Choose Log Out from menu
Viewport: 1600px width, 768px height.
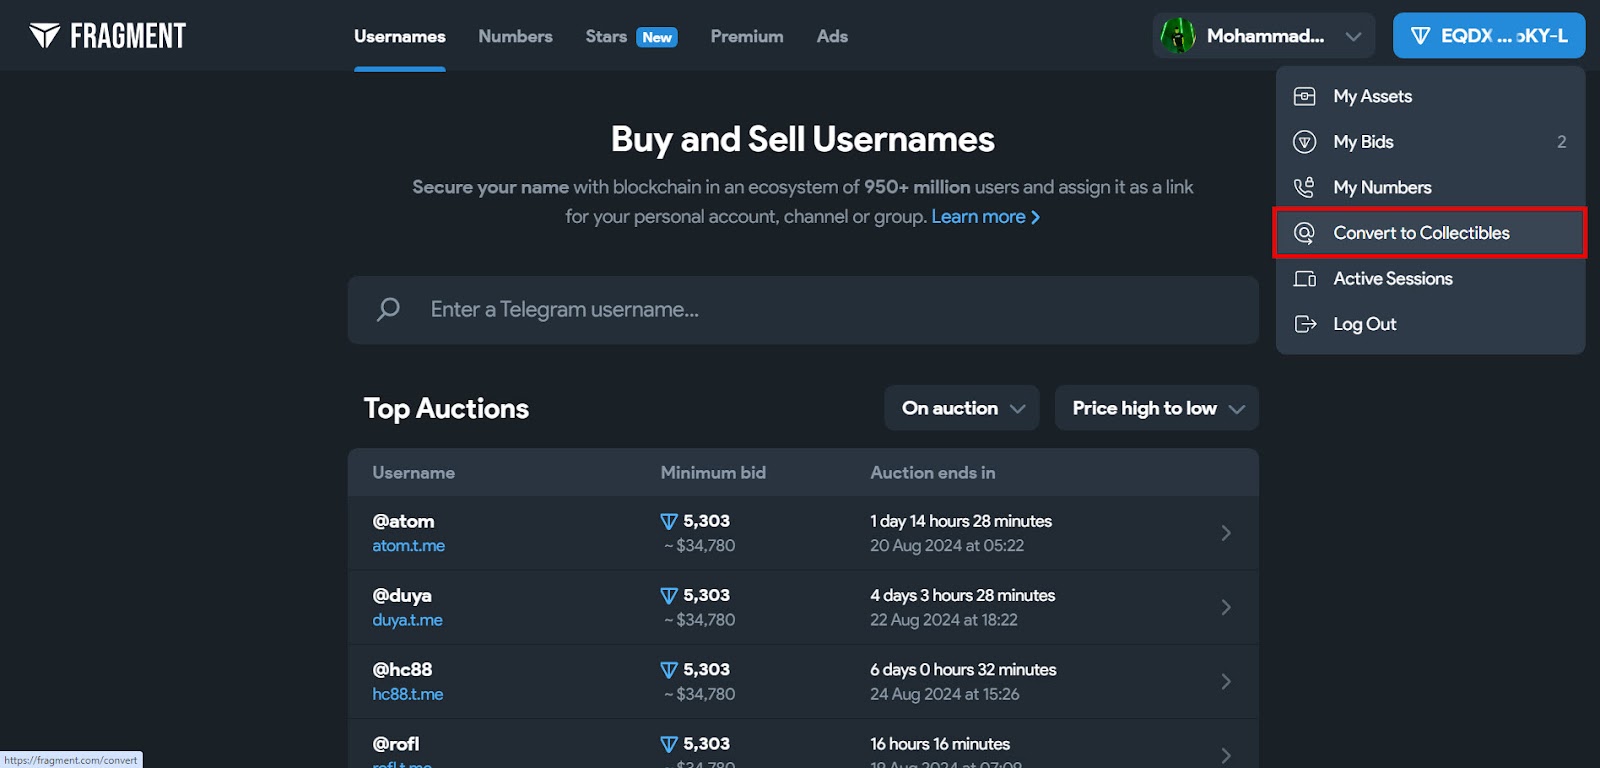(x=1430, y=324)
